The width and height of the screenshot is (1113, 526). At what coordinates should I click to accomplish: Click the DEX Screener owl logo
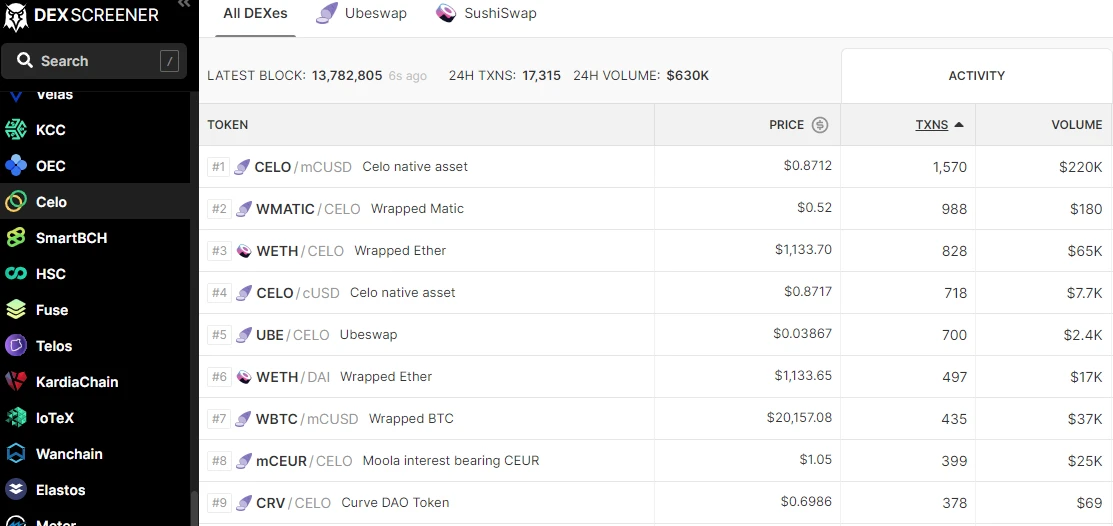click(x=16, y=16)
